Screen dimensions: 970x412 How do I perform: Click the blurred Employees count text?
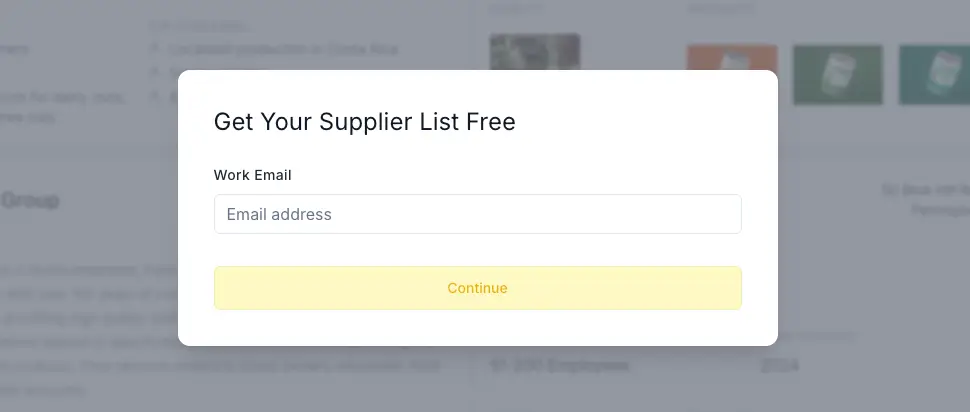click(x=560, y=366)
